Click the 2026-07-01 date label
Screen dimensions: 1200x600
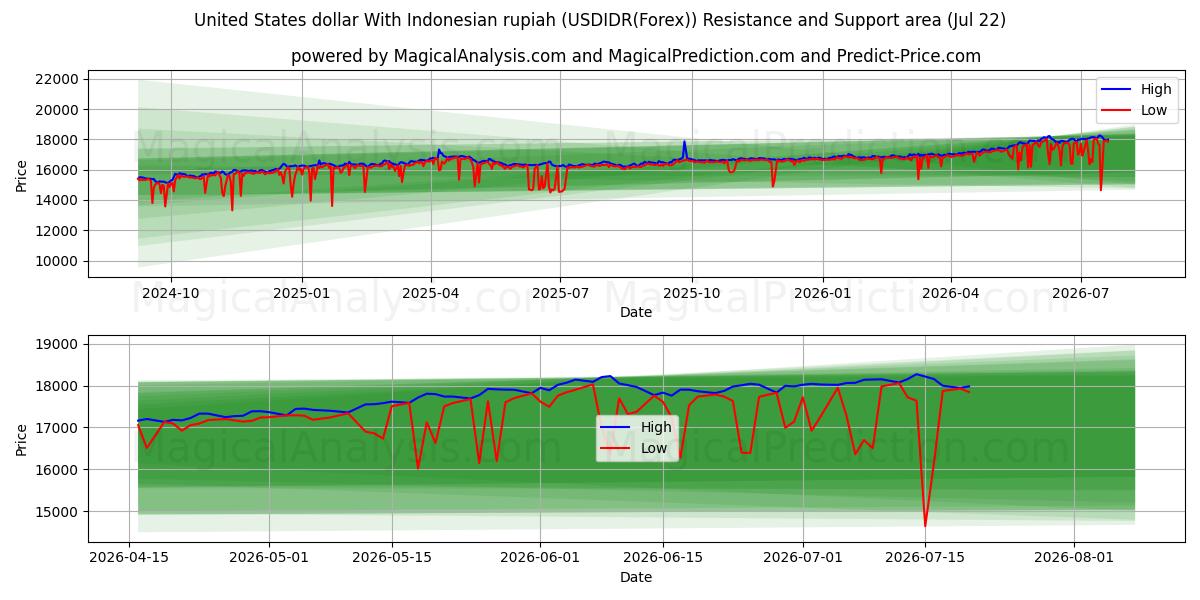803,558
